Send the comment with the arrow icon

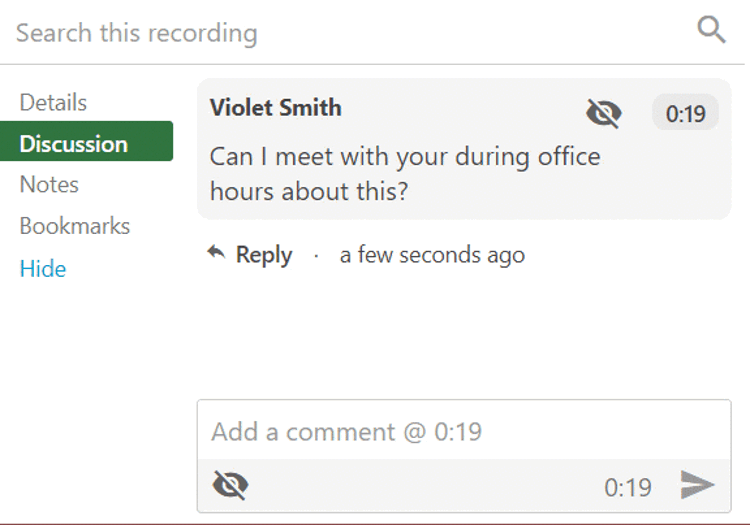pyautogui.click(x=697, y=486)
